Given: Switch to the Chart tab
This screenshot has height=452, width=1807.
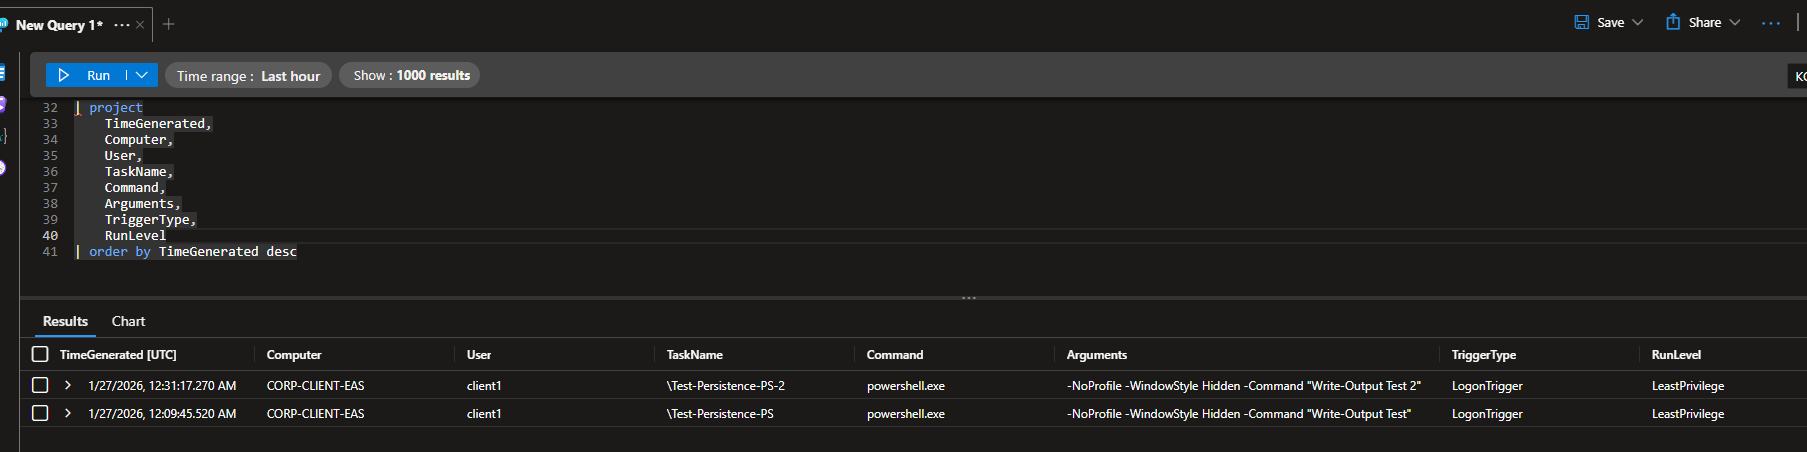Looking at the screenshot, I should coord(128,321).
